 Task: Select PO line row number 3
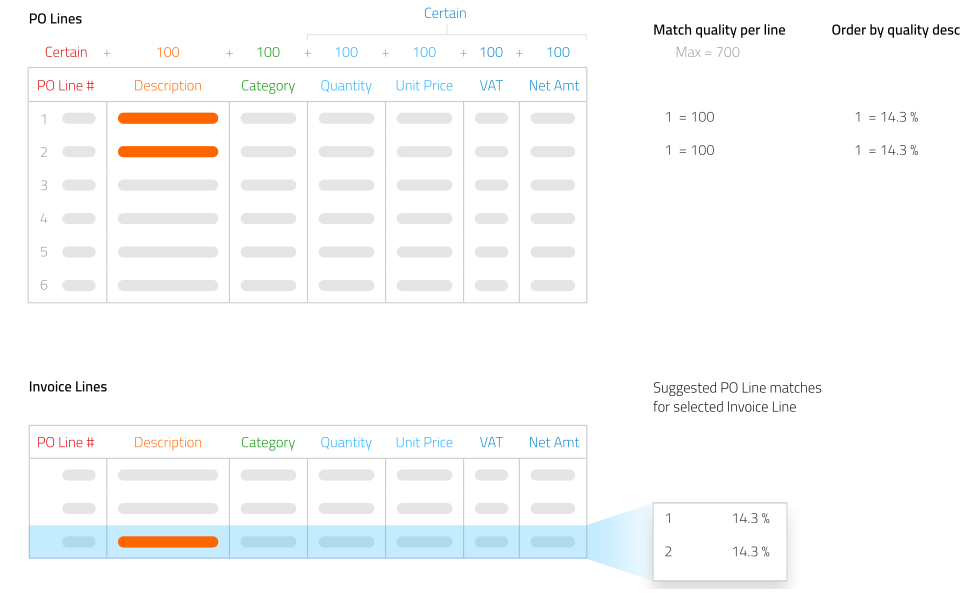point(44,185)
